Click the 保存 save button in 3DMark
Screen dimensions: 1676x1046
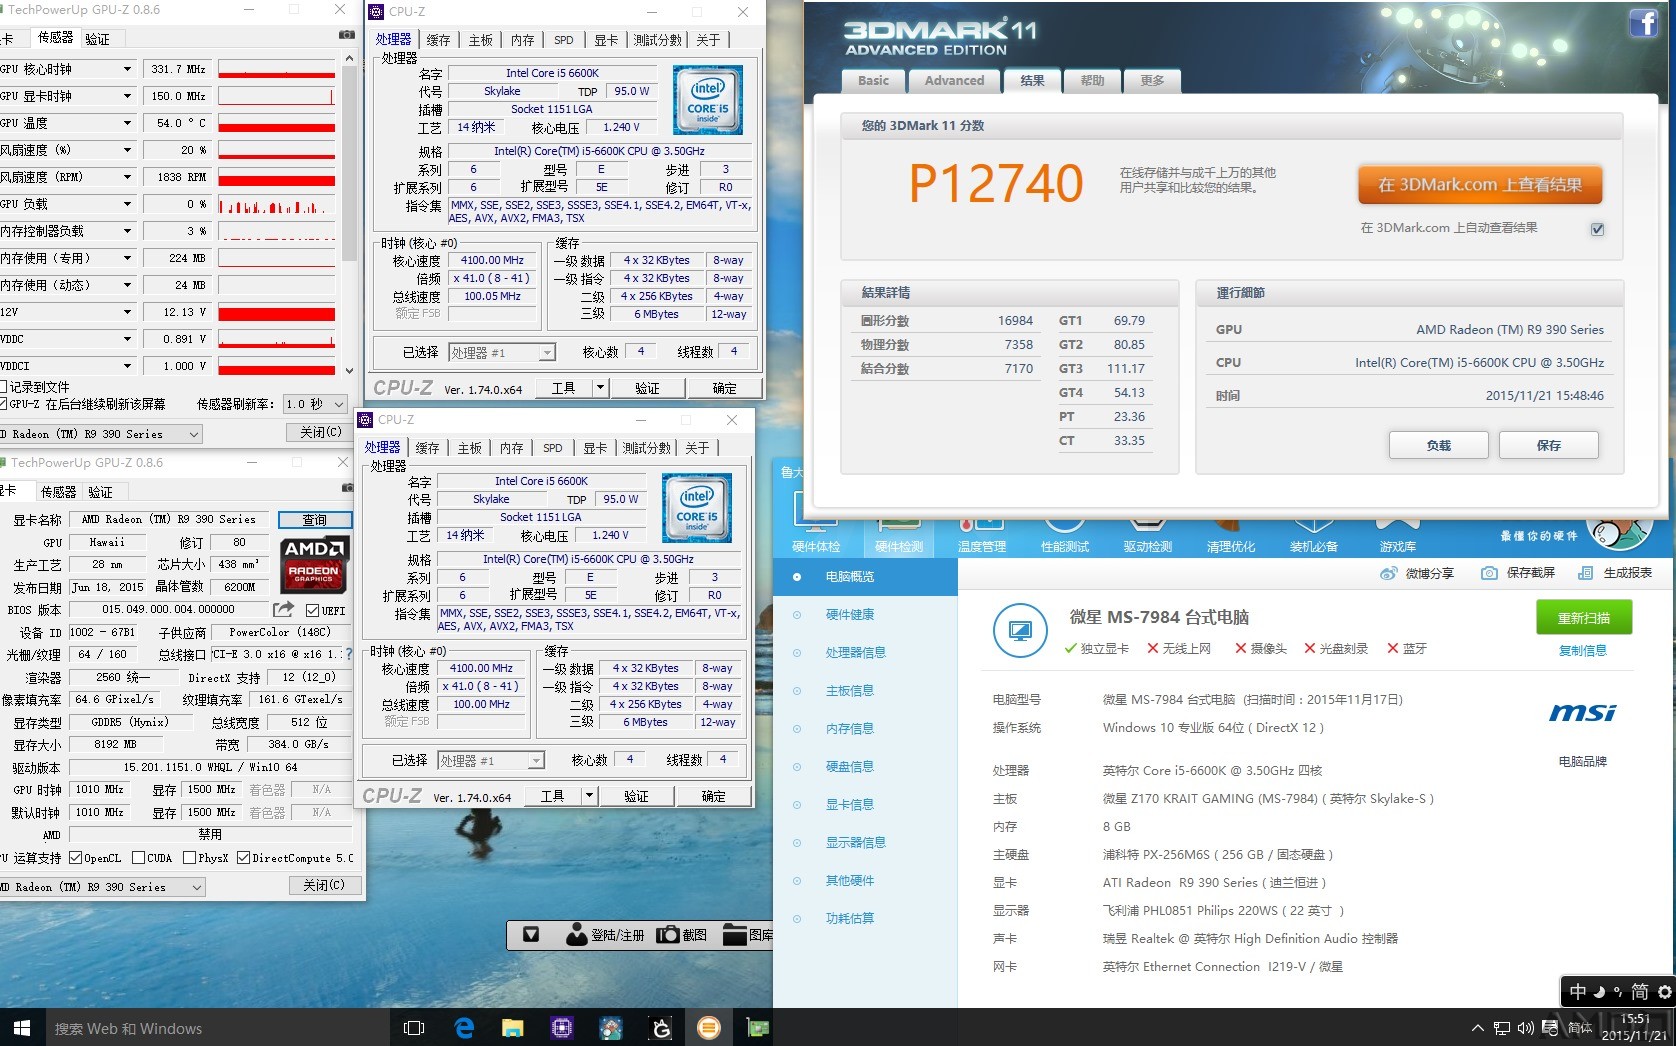tap(1548, 445)
